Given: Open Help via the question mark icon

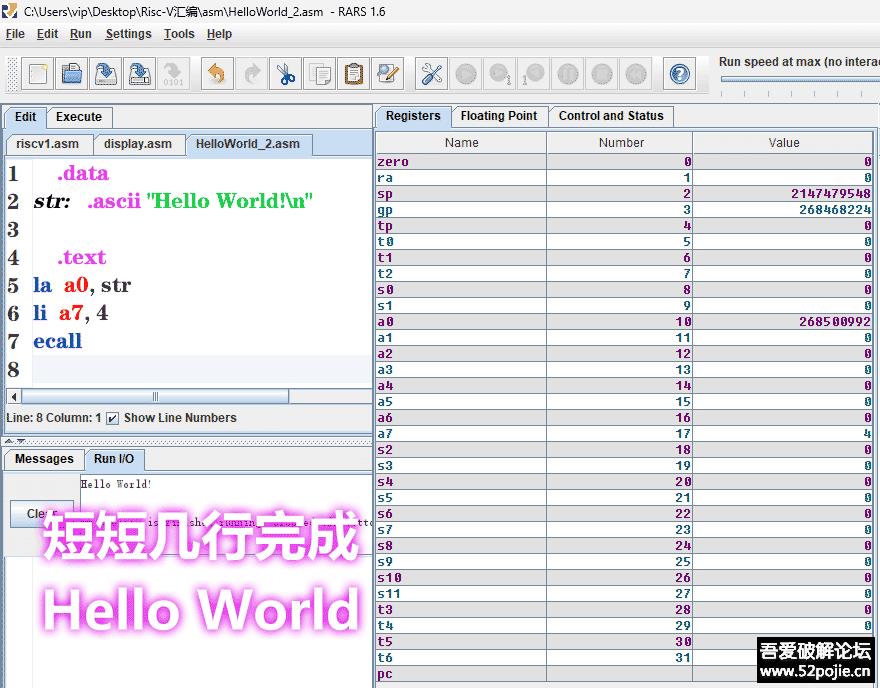Looking at the screenshot, I should click(679, 74).
